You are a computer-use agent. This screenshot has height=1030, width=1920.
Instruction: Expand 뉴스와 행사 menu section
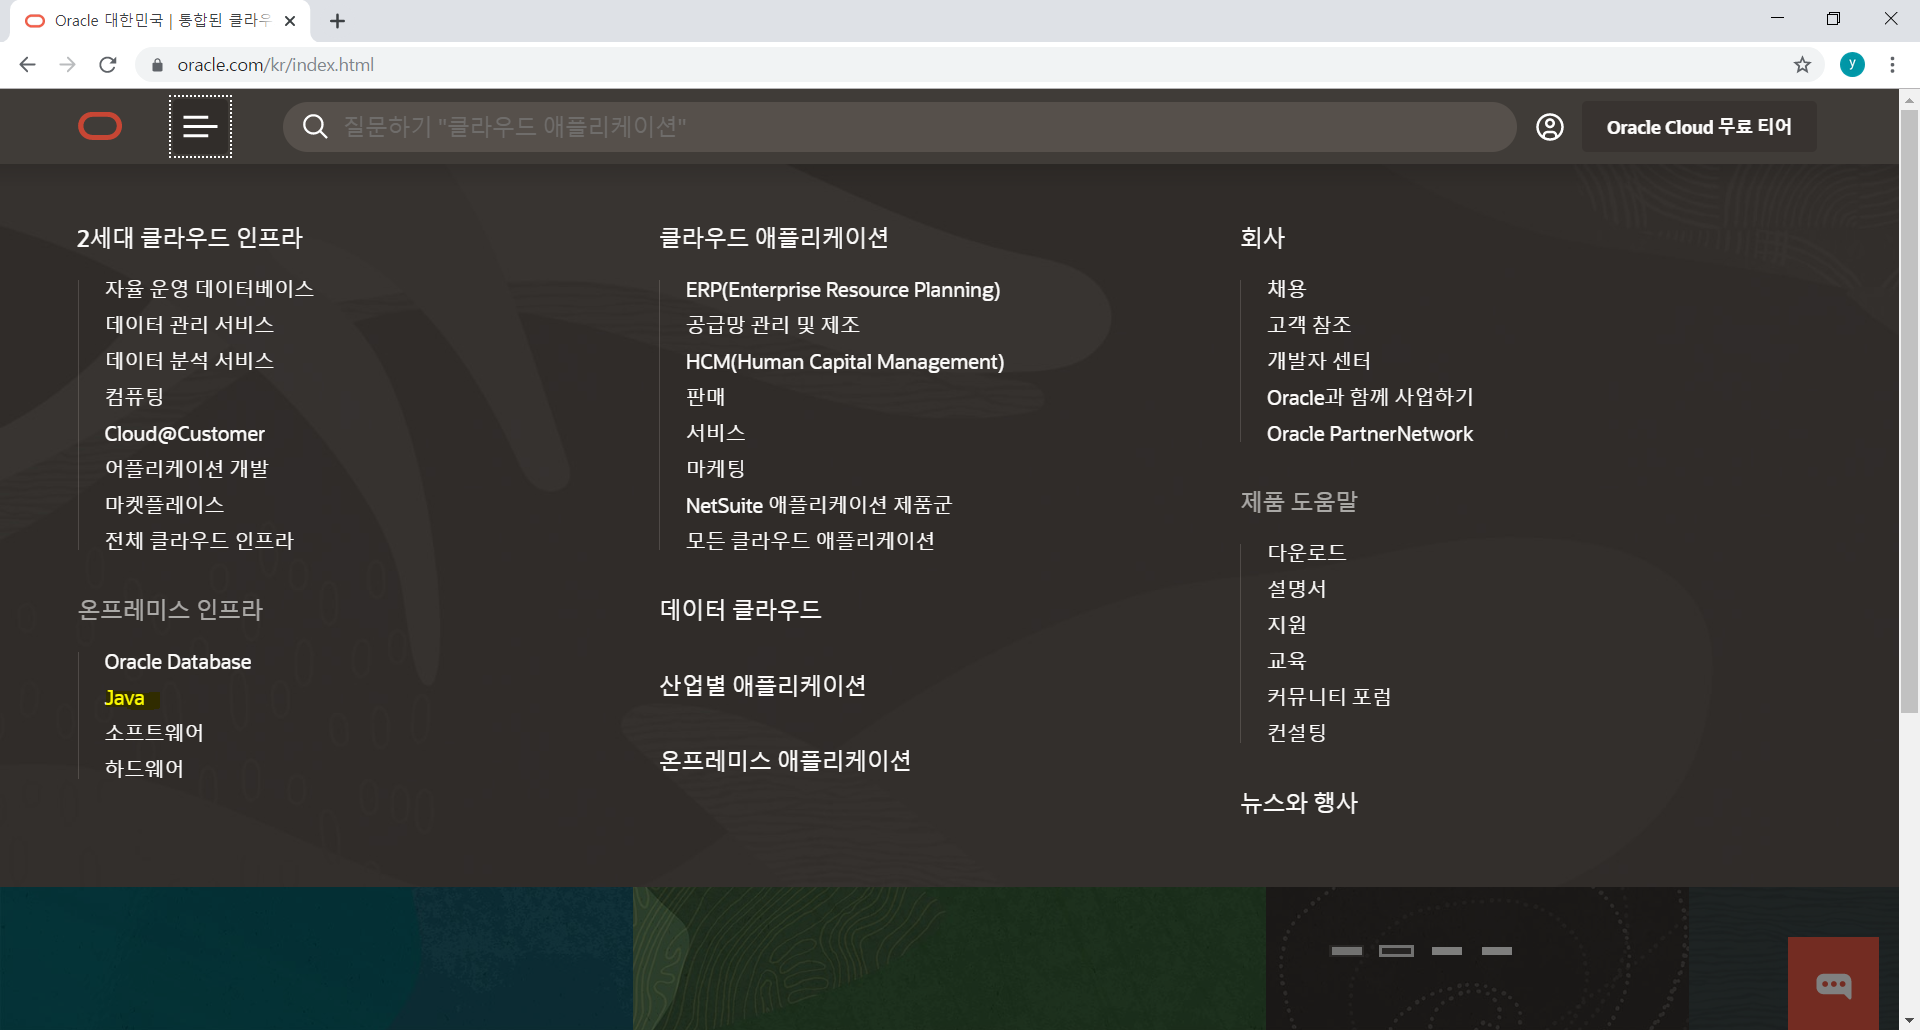(x=1299, y=803)
